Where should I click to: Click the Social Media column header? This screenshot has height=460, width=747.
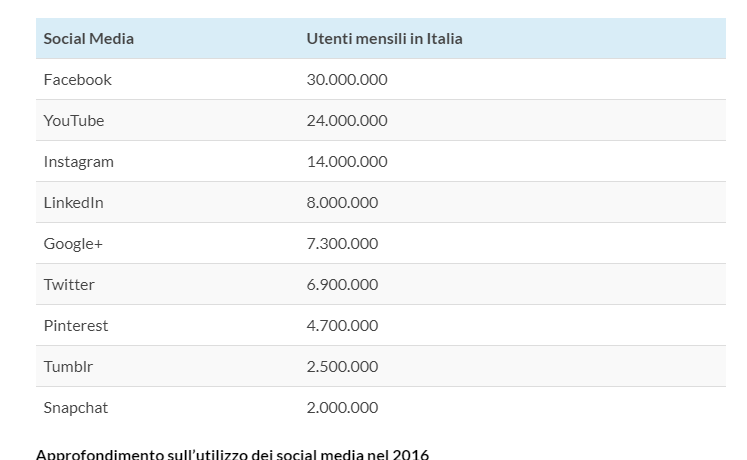click(x=89, y=39)
